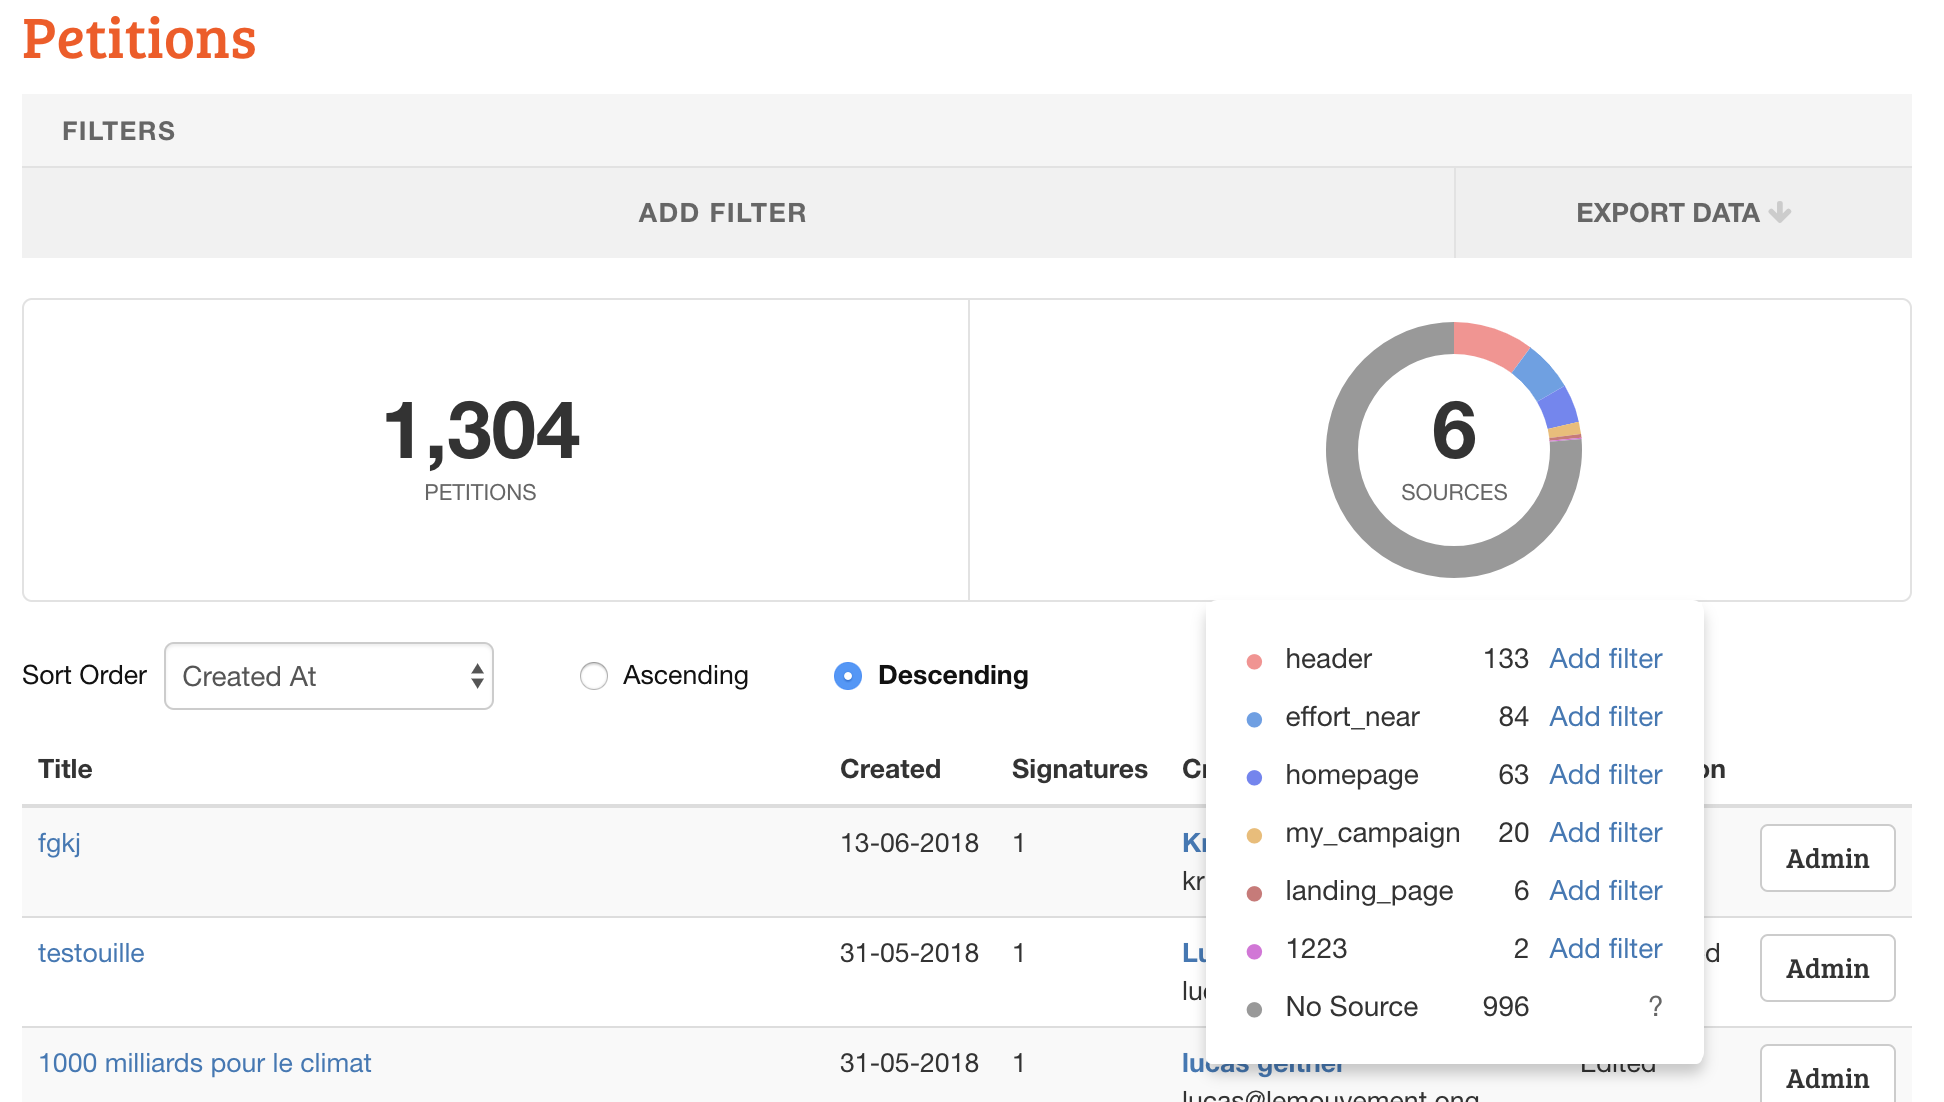The width and height of the screenshot is (1944, 1102).
Task: Click the purple homepage legend dot
Action: [1254, 777]
